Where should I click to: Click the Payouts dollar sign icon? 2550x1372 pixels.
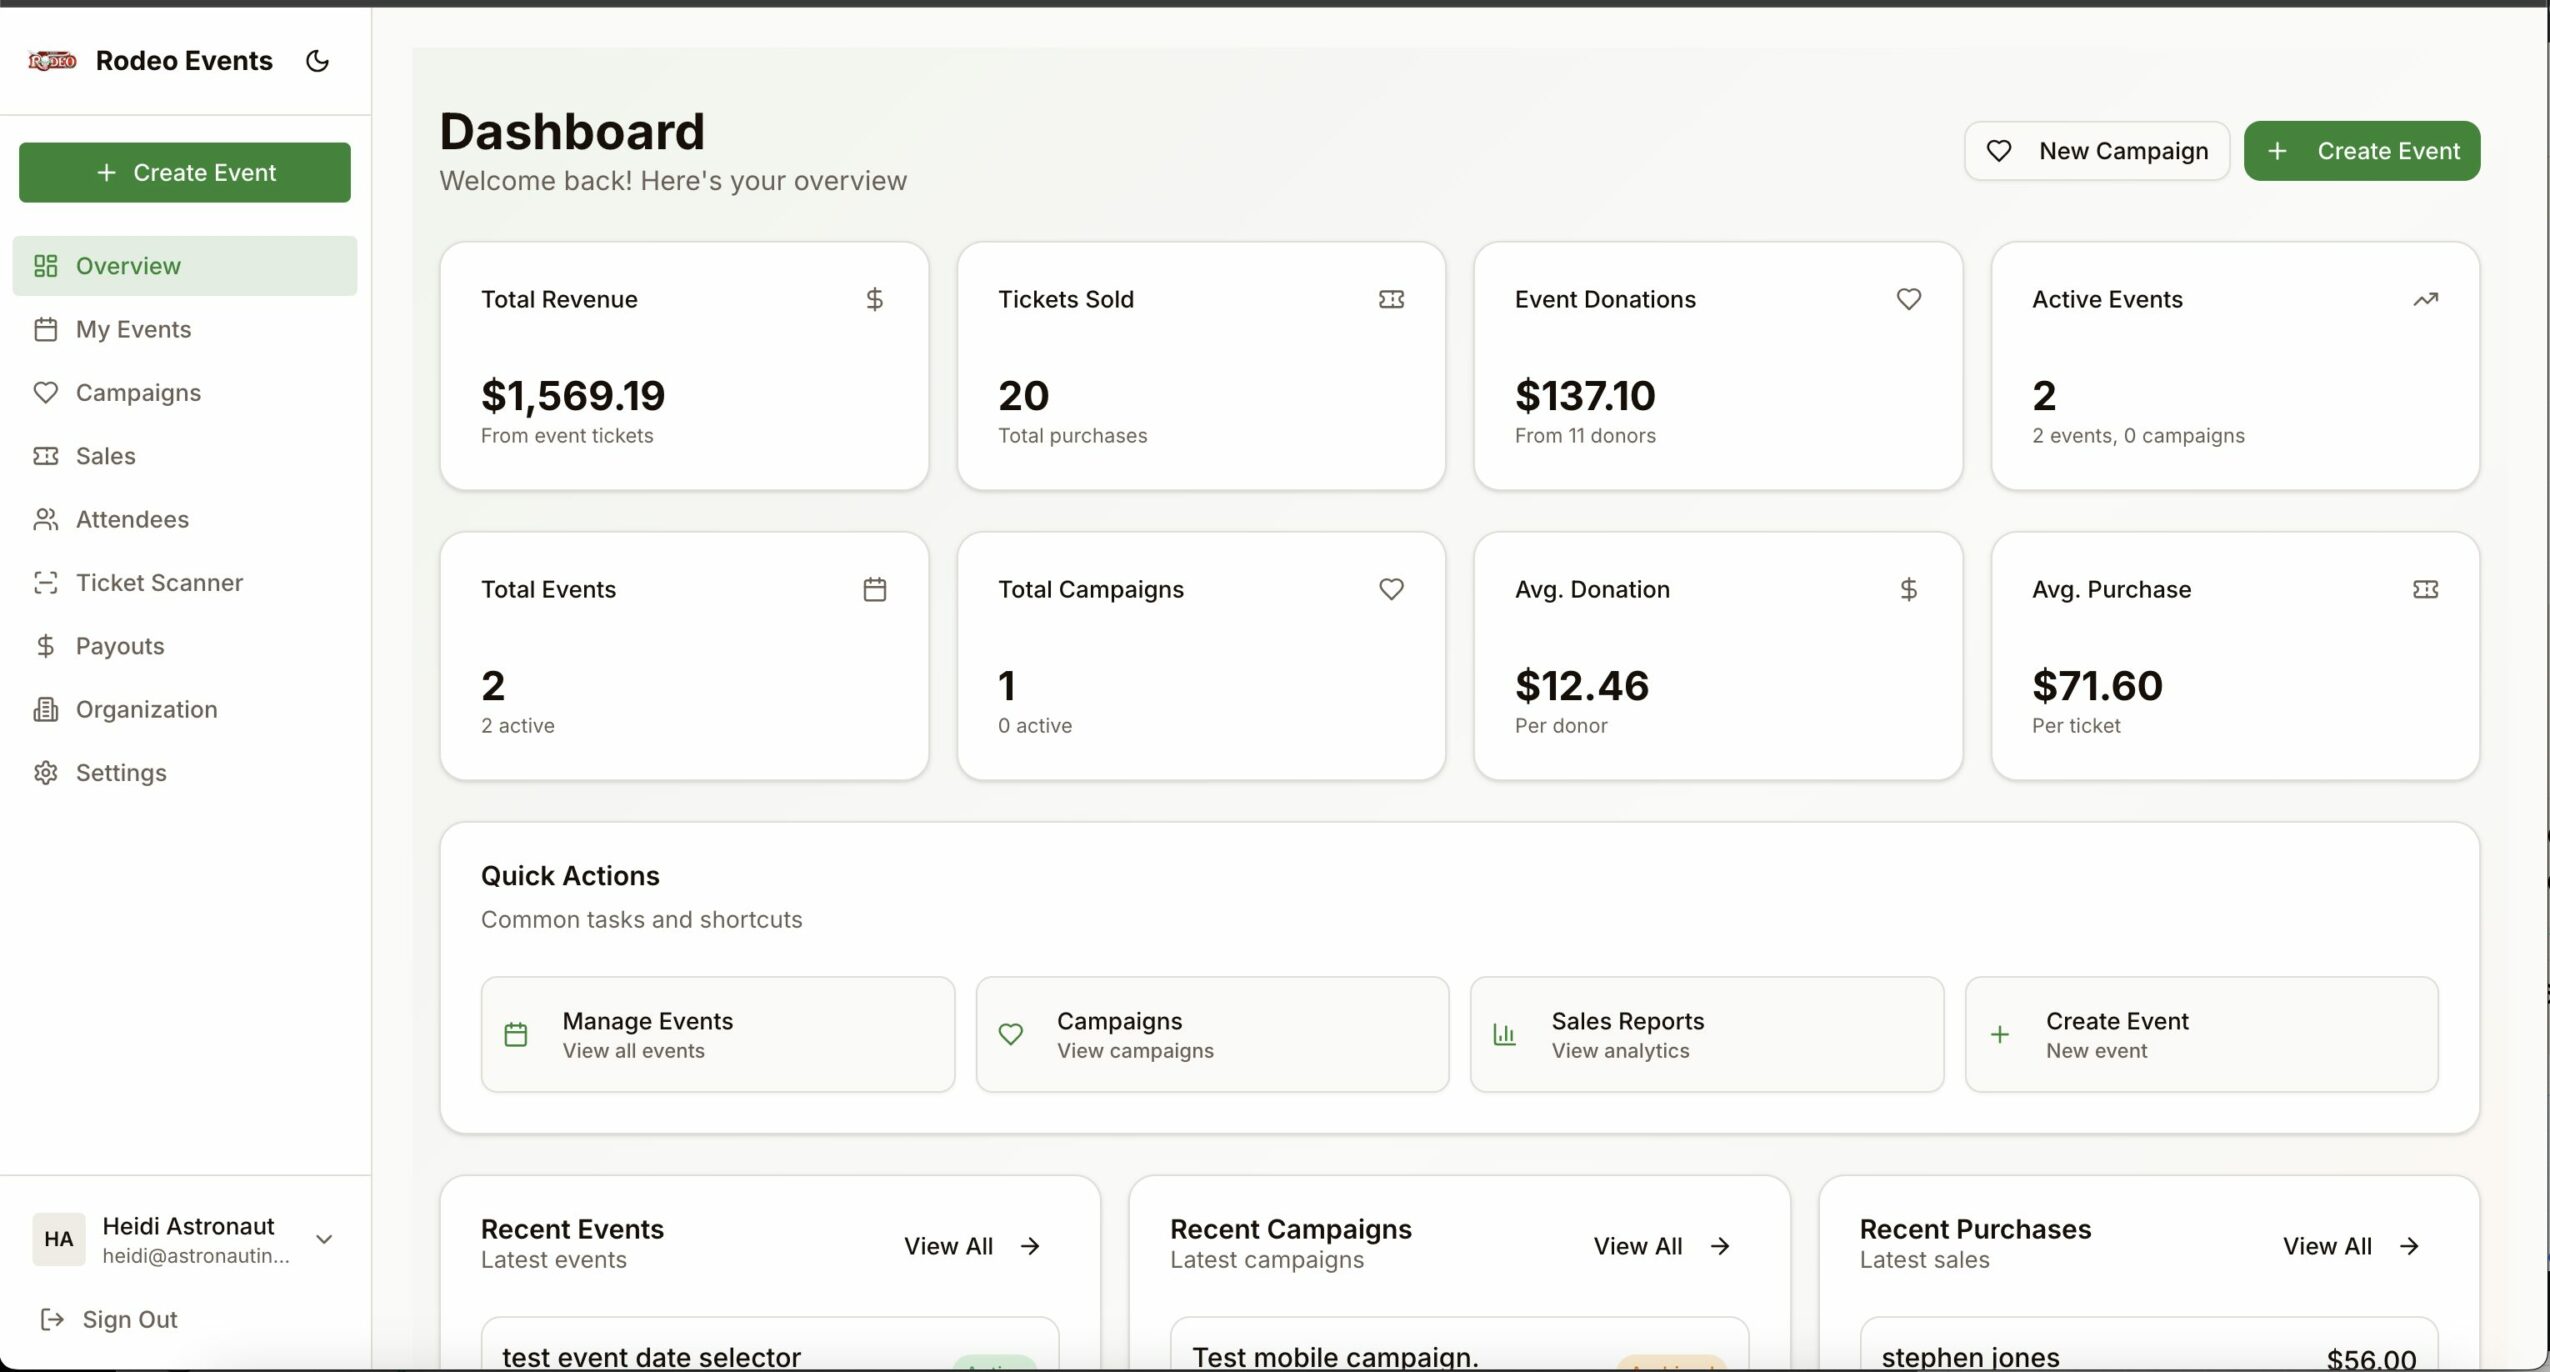coord(45,646)
